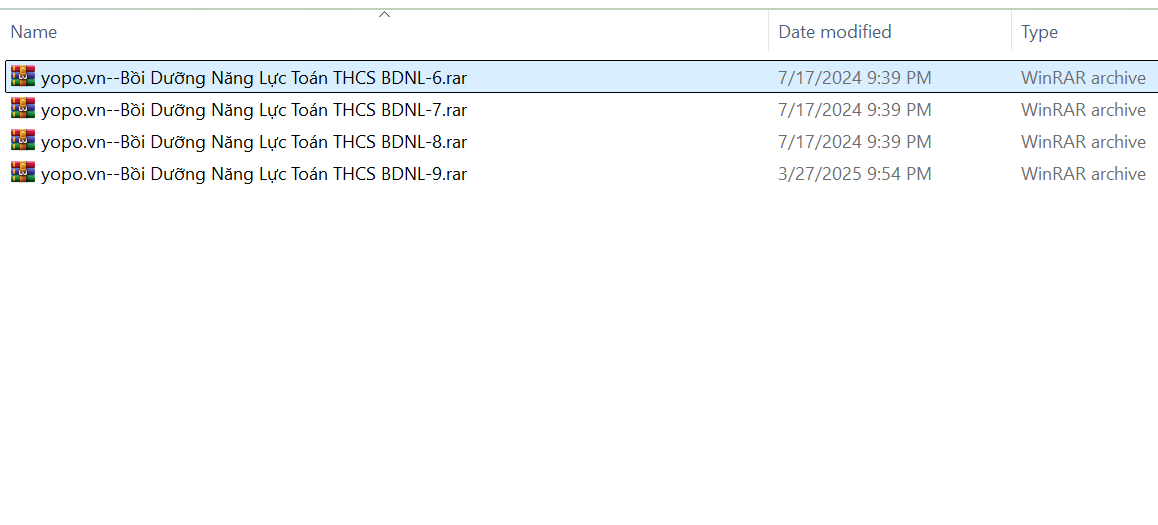Click the WinRAR archive type of BDNL-6.rar
This screenshot has width=1158, height=525.
coord(1083,78)
